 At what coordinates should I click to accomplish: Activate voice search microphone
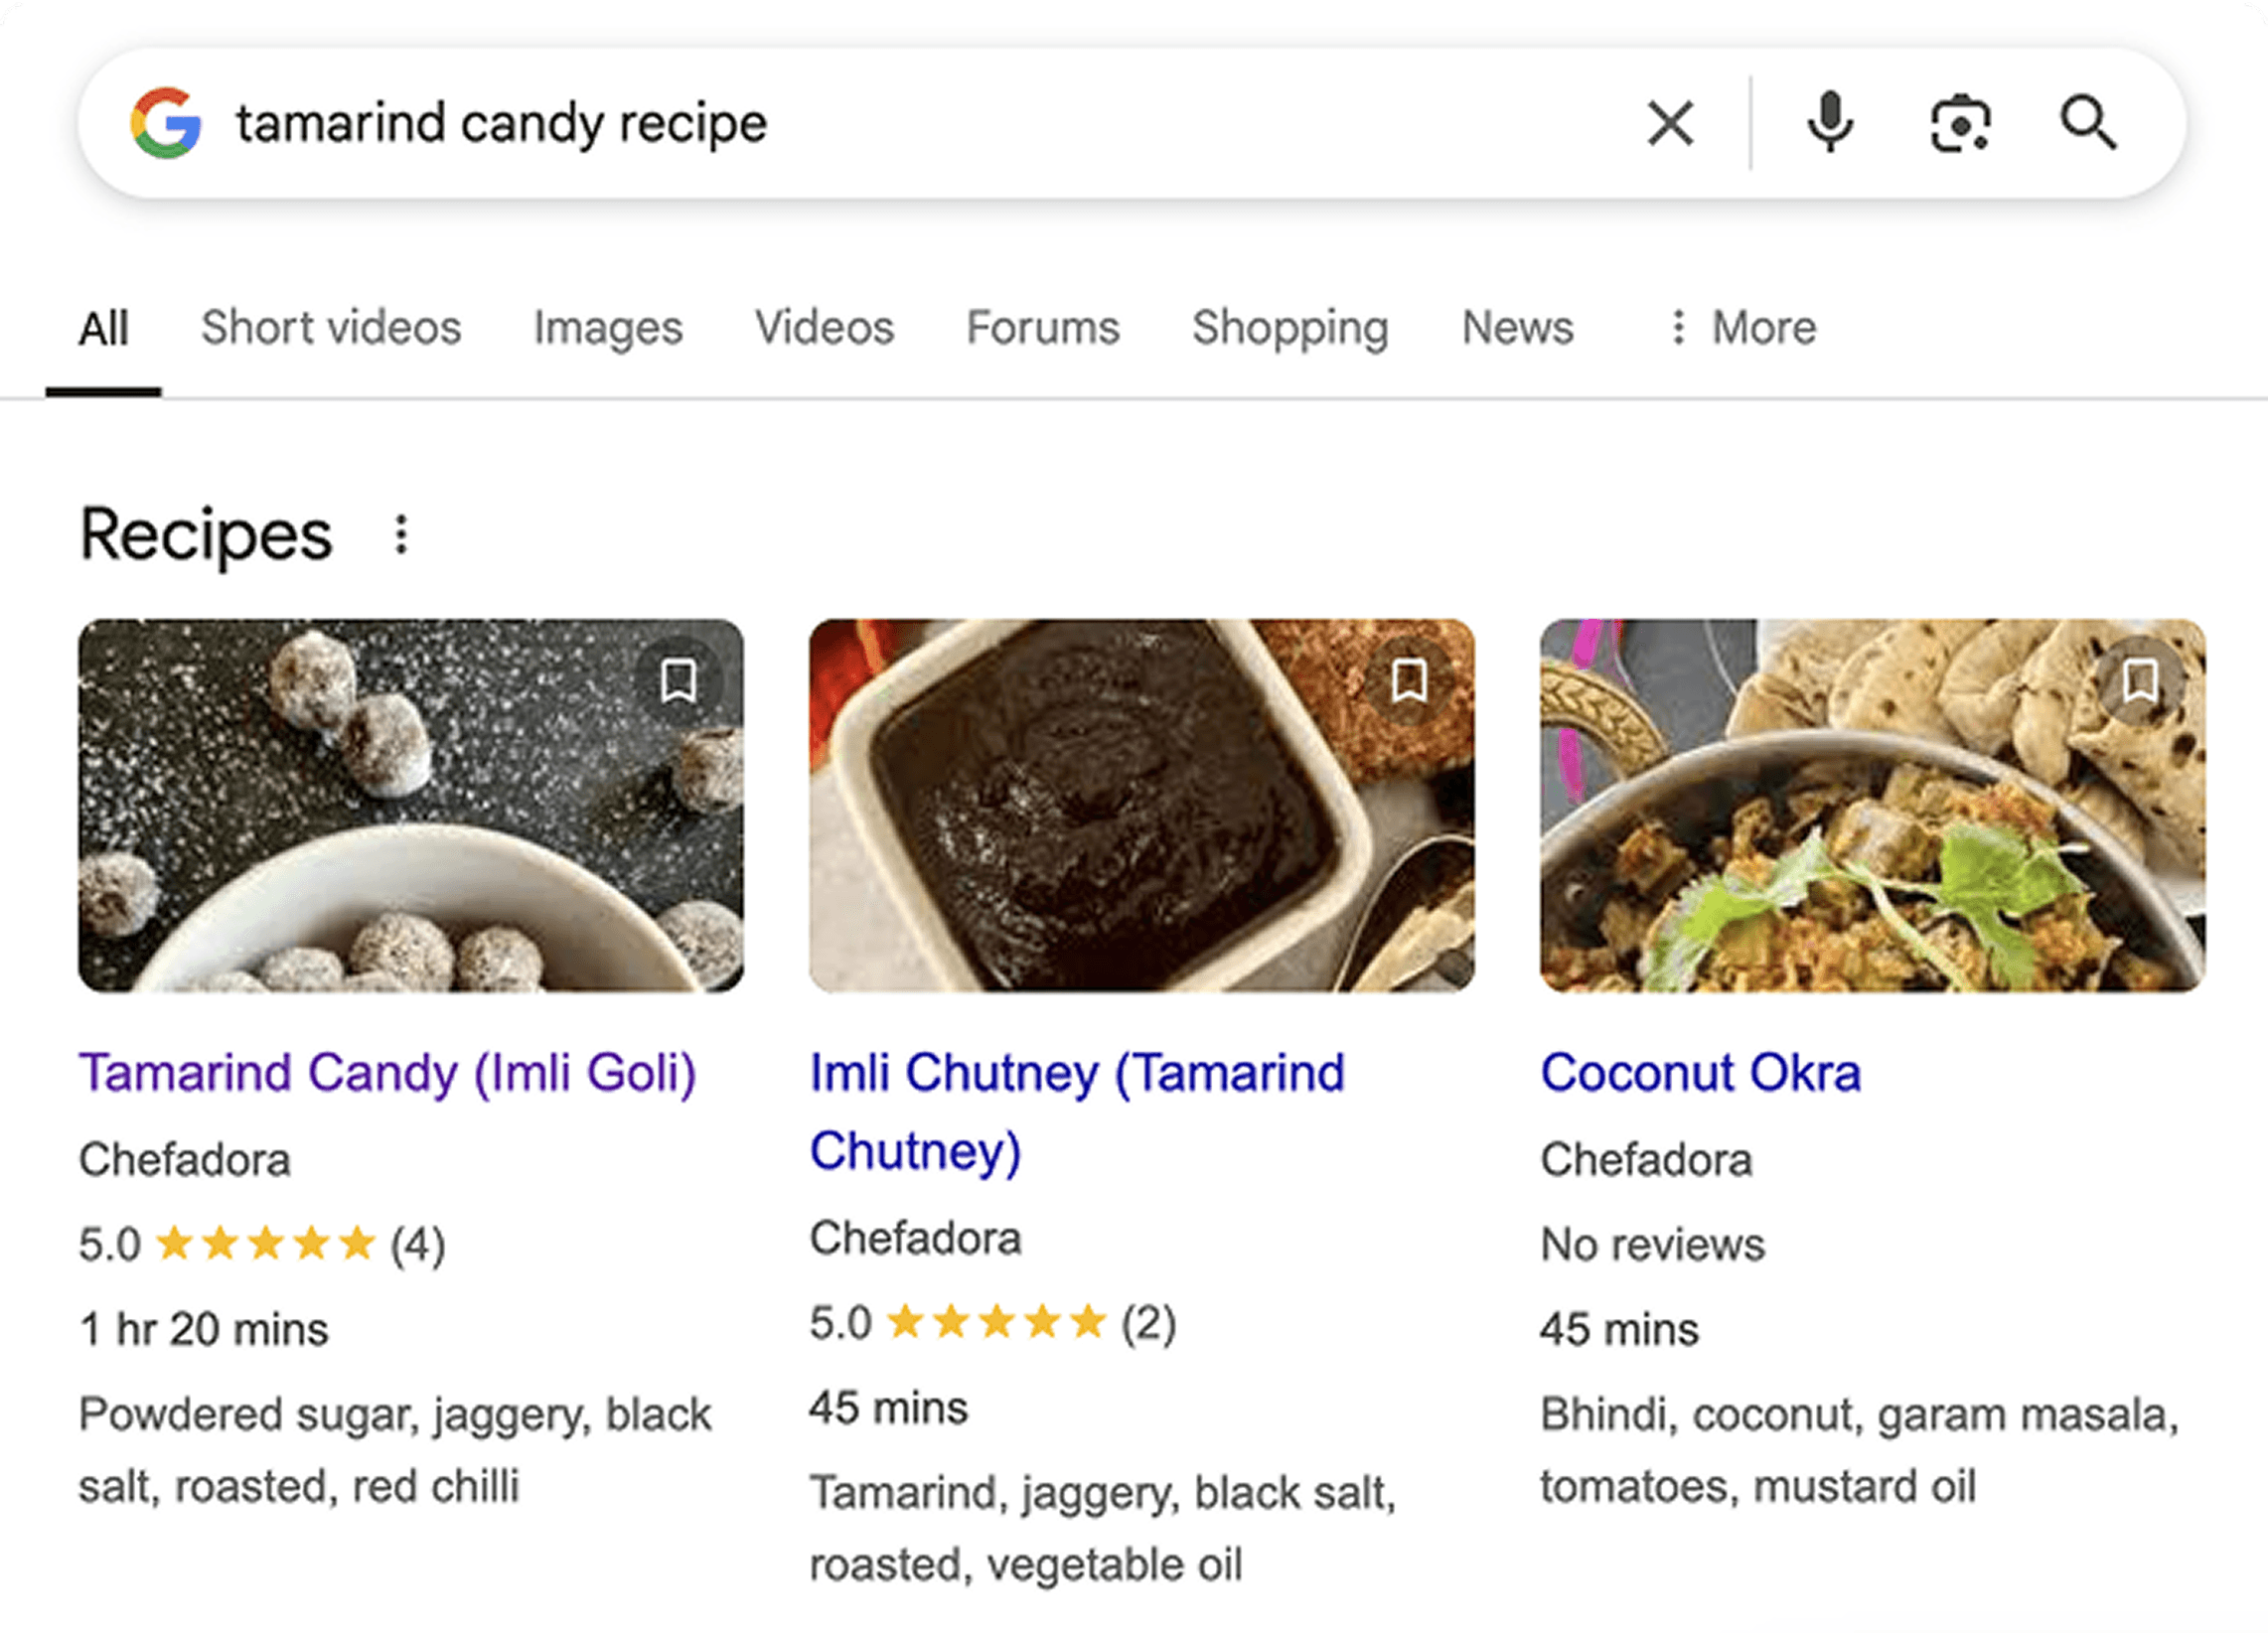(1830, 123)
